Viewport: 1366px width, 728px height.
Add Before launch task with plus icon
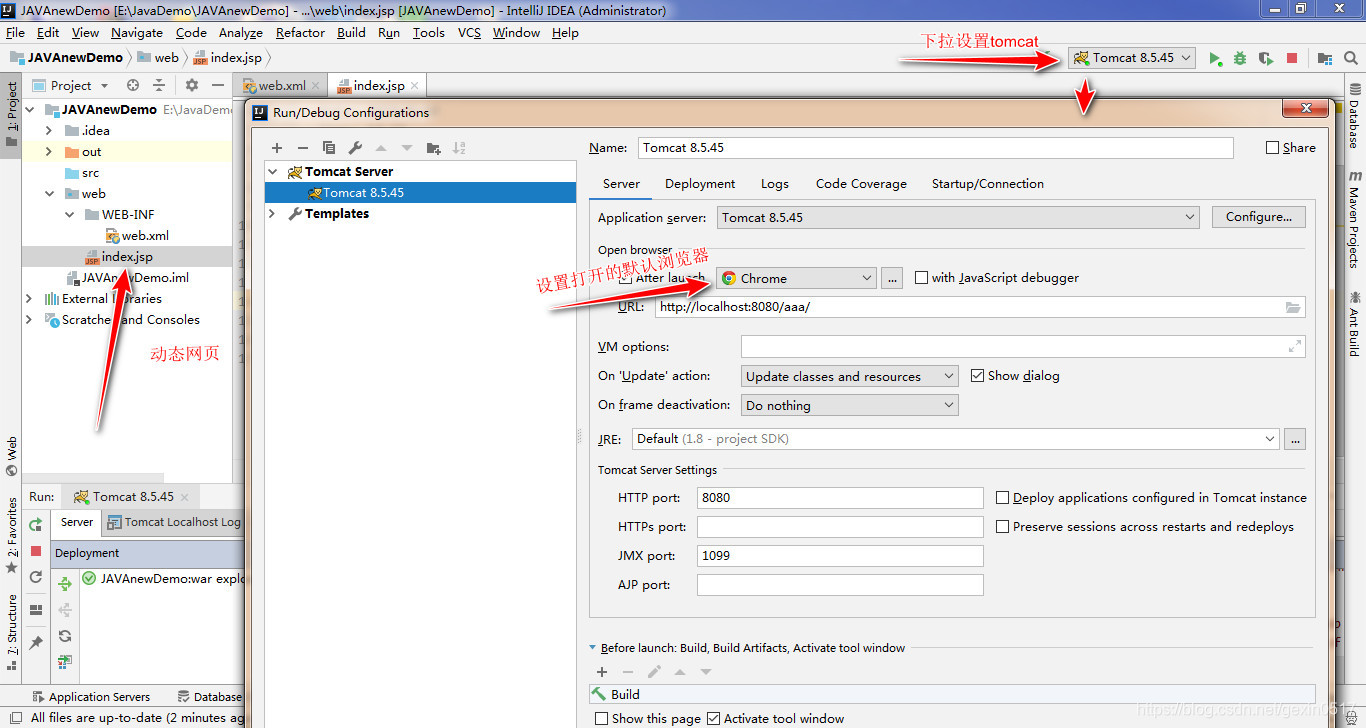click(602, 672)
